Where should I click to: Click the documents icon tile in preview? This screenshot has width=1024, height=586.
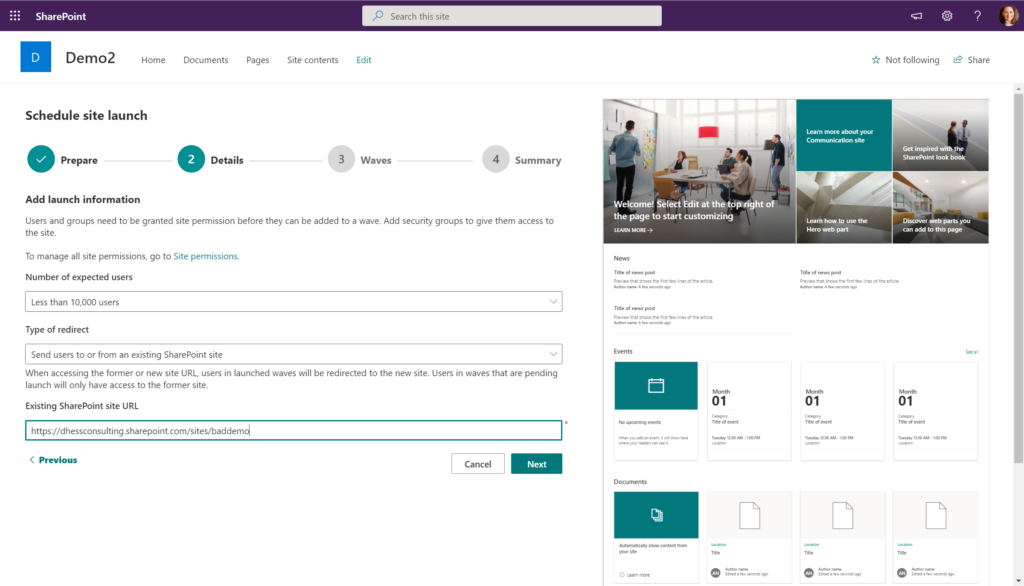(656, 515)
